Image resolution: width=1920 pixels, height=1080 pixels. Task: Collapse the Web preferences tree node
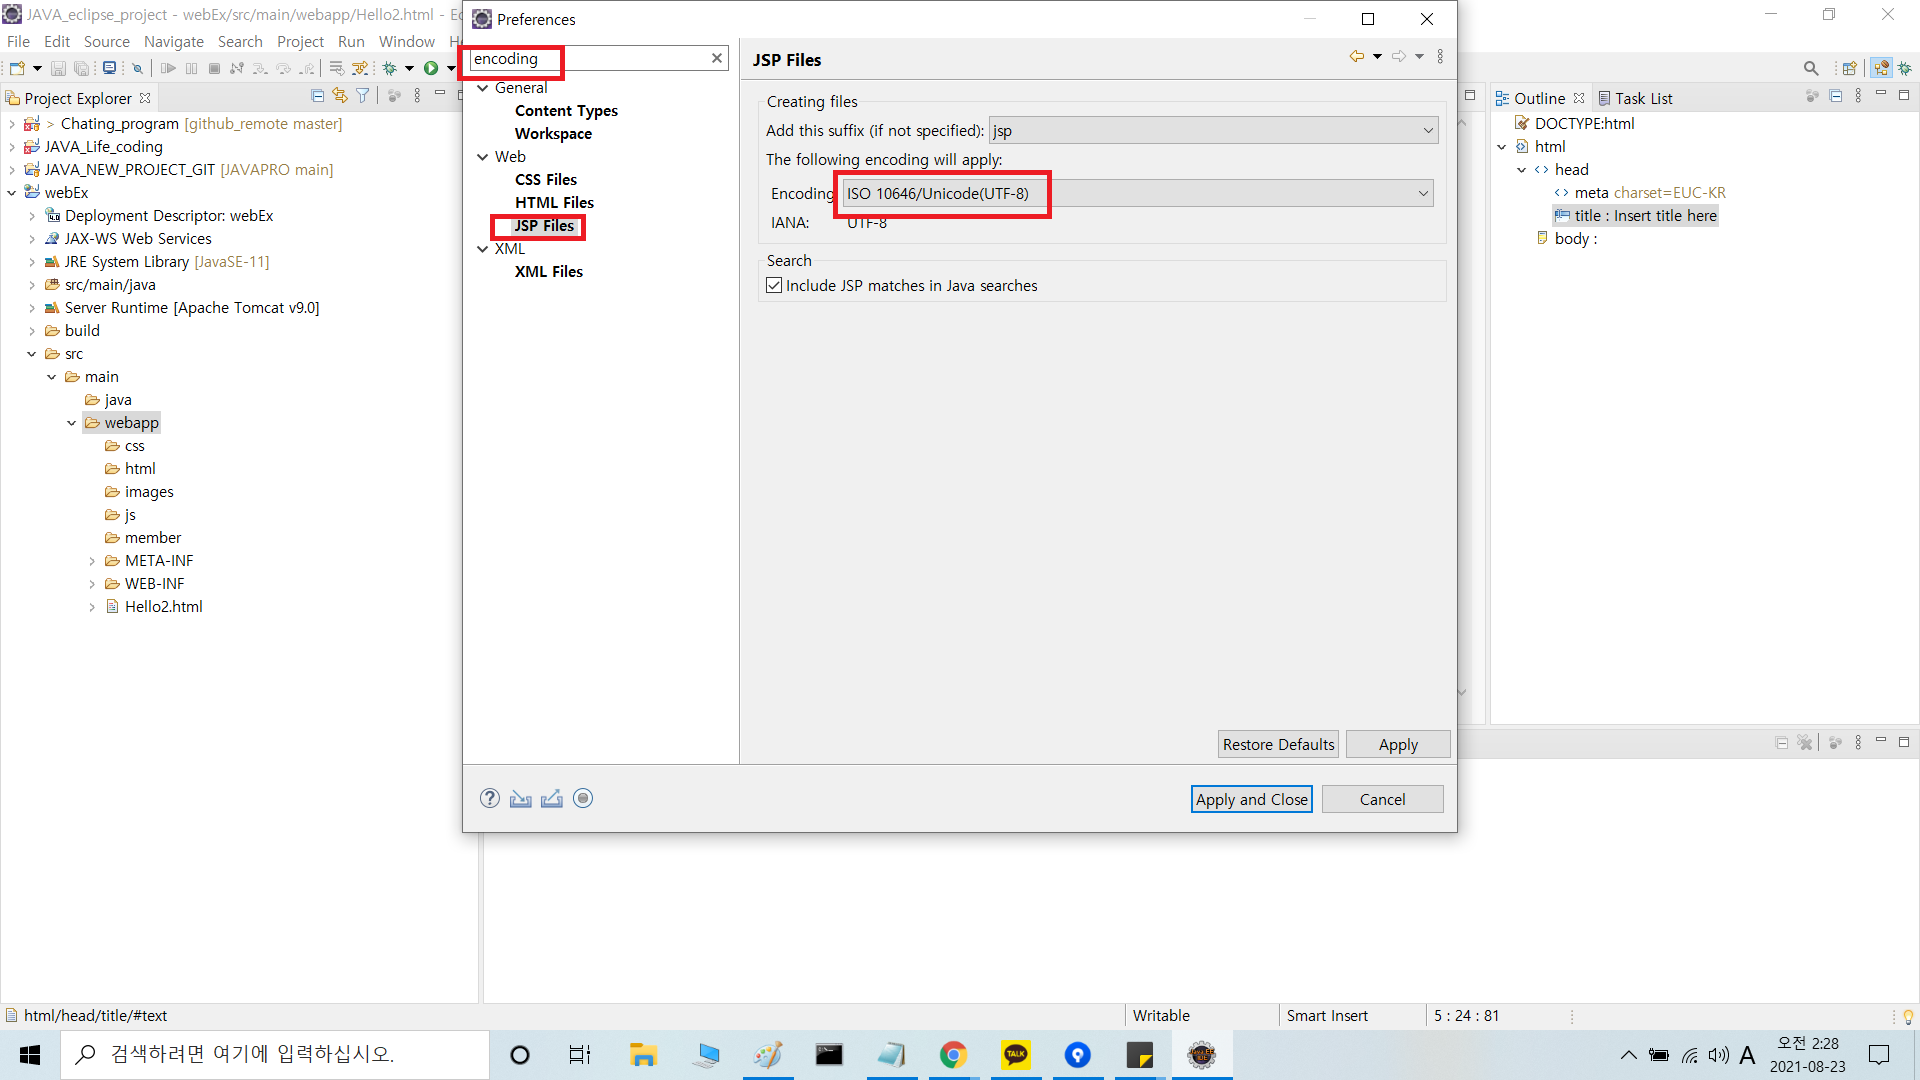pyautogui.click(x=483, y=157)
